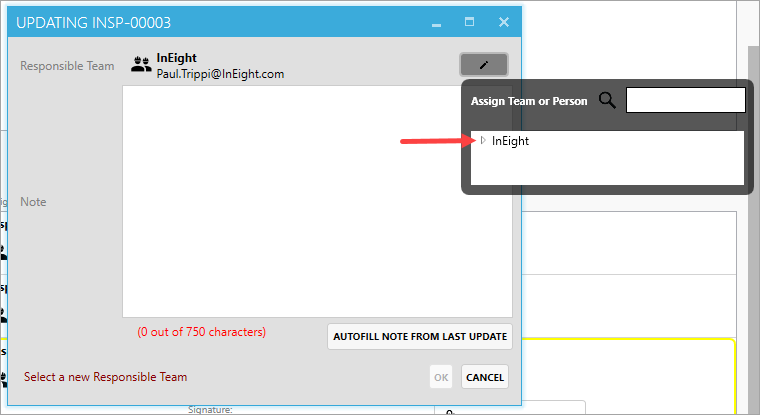
Task: Click the background window vertical scrollbar
Action: pos(753,228)
